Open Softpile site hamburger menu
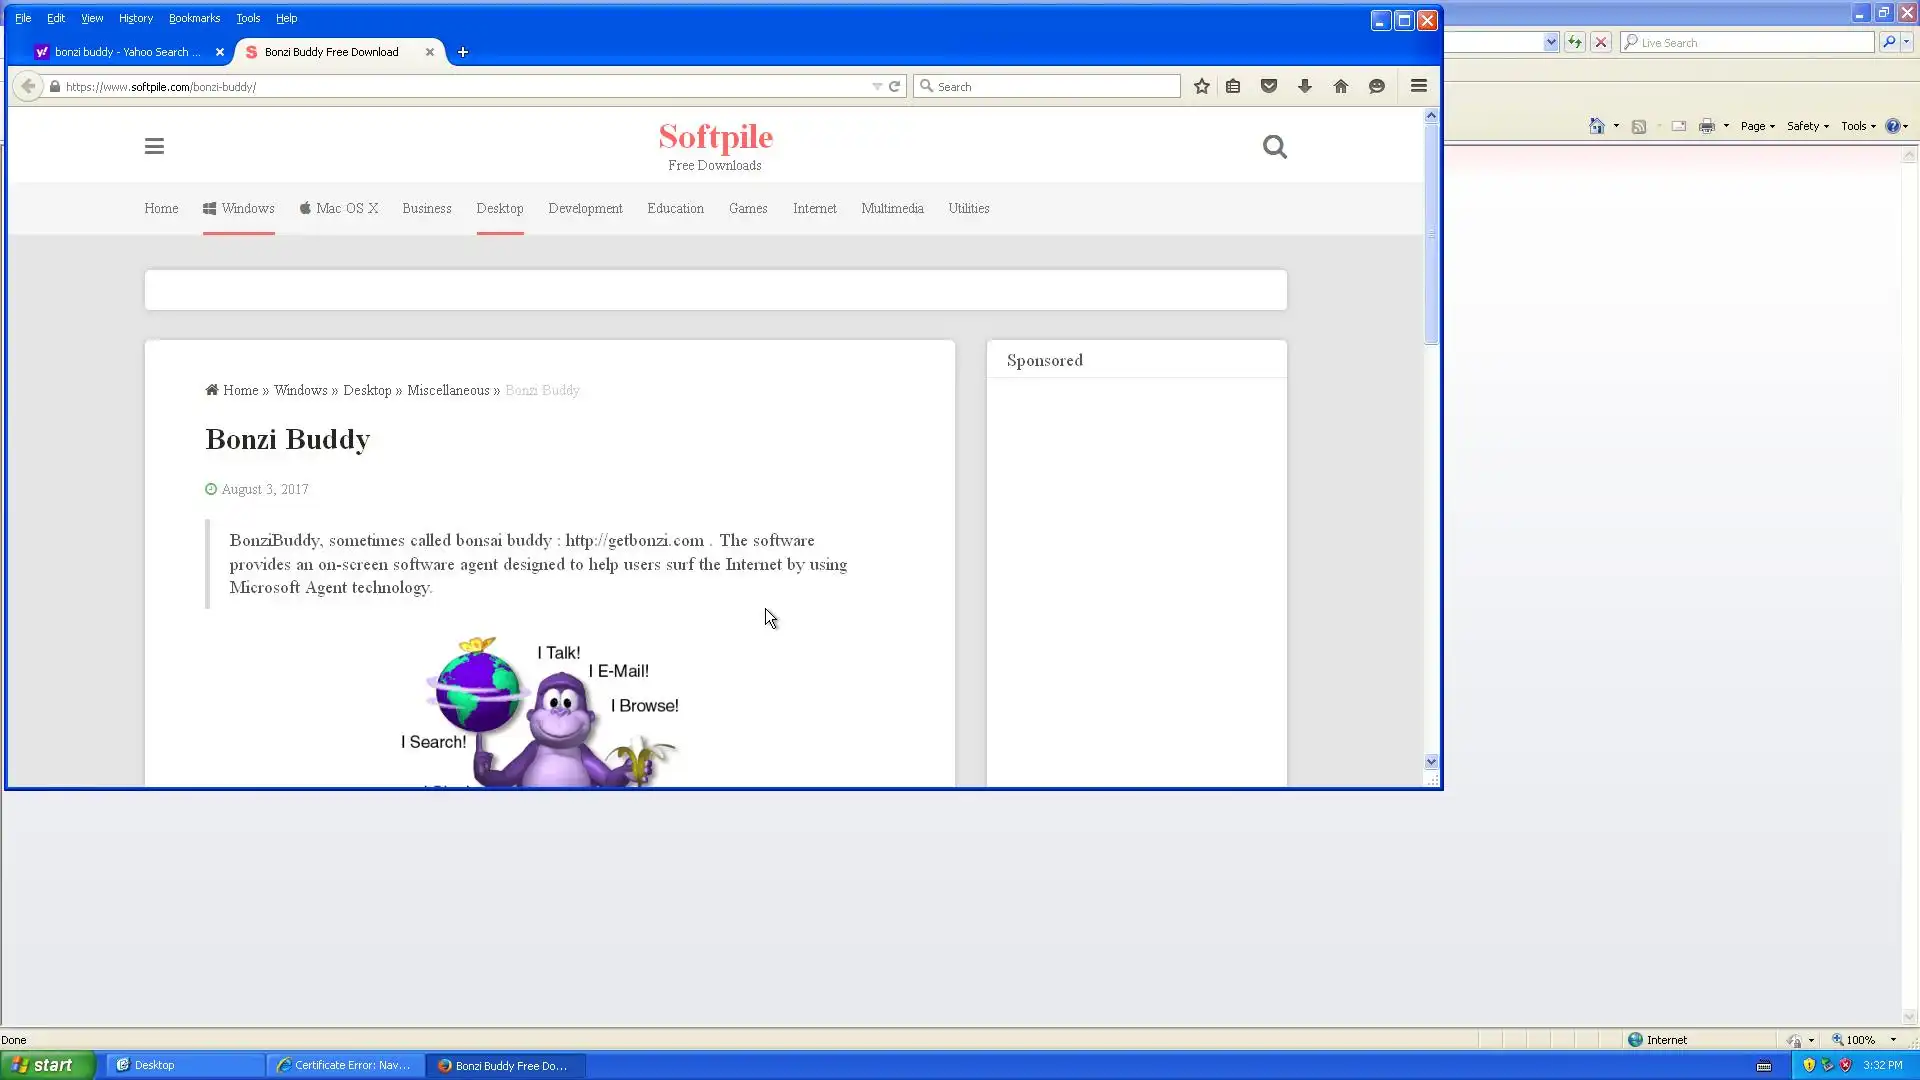The height and width of the screenshot is (1080, 1920). (154, 147)
